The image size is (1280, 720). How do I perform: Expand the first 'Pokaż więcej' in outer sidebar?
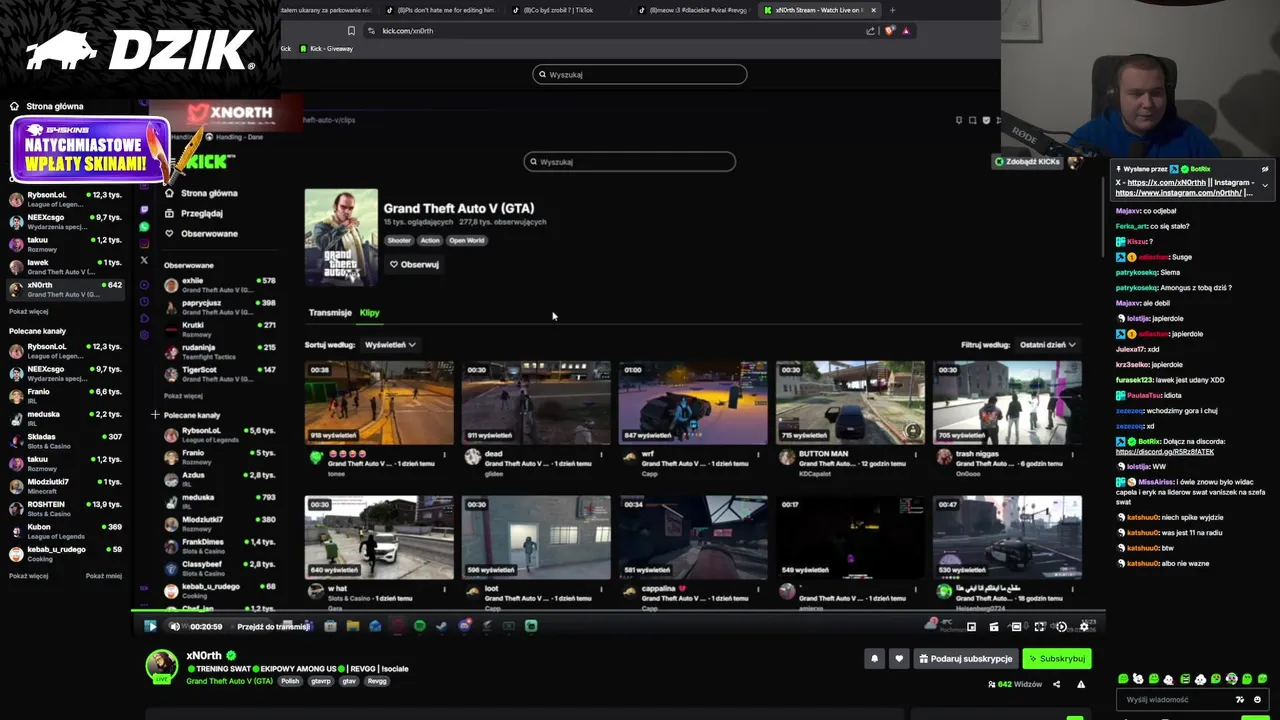click(28, 312)
